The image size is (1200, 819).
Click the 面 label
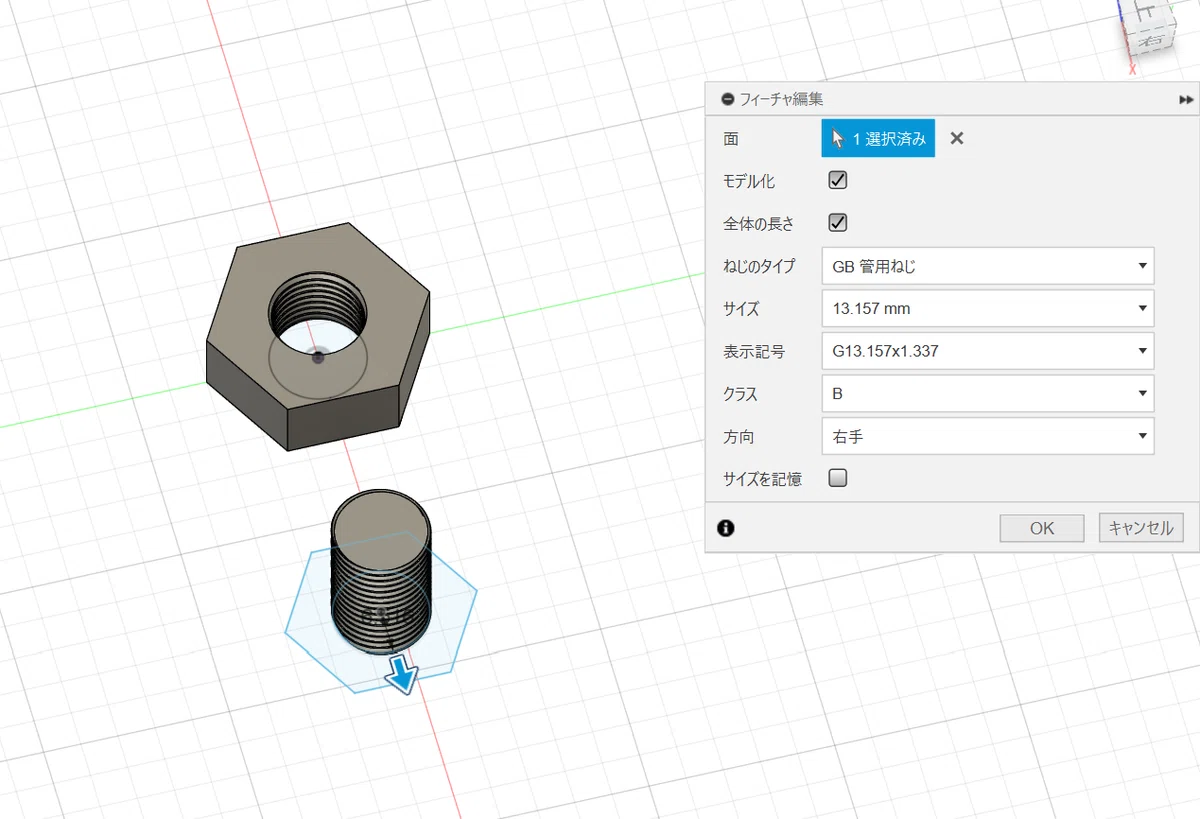[x=731, y=139]
